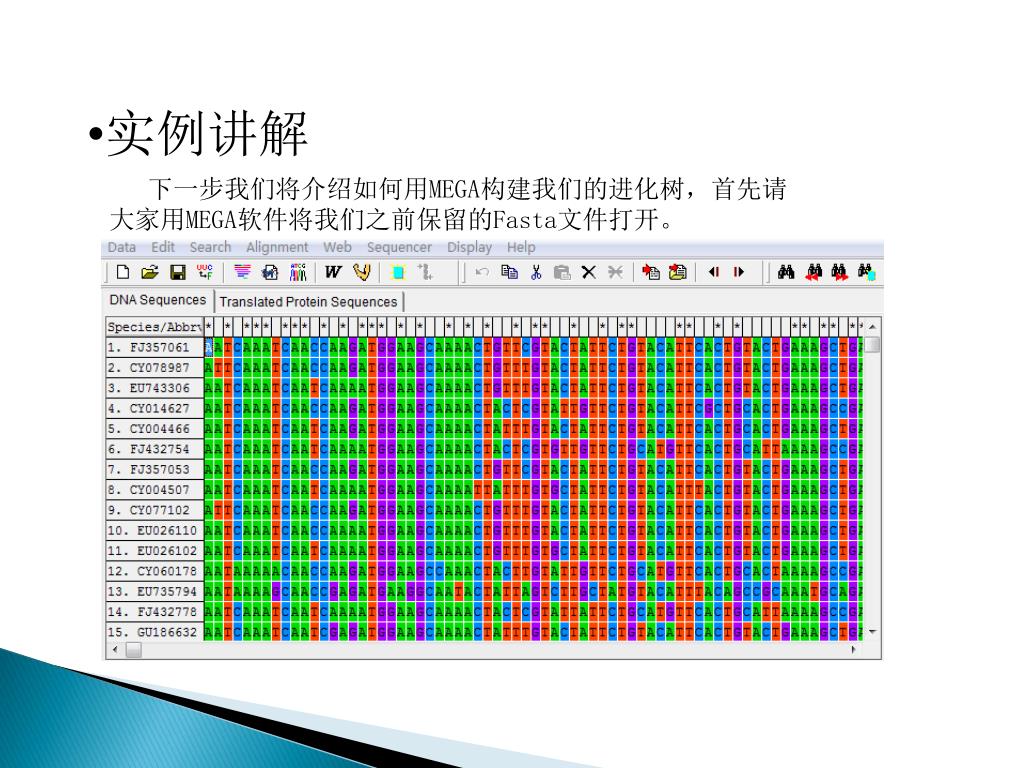
Task: Select sequence row 1. FJ357061
Action: [x=155, y=347]
